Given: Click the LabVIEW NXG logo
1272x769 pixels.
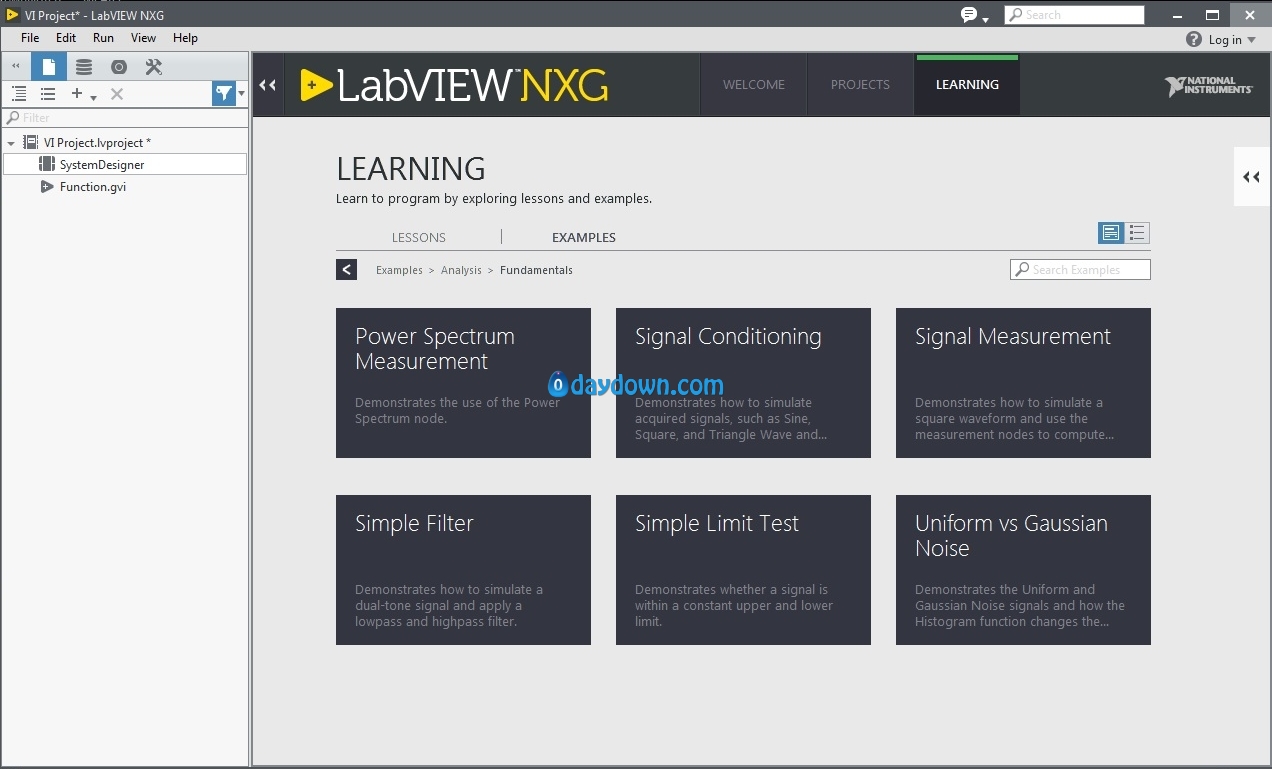Looking at the screenshot, I should (454, 85).
